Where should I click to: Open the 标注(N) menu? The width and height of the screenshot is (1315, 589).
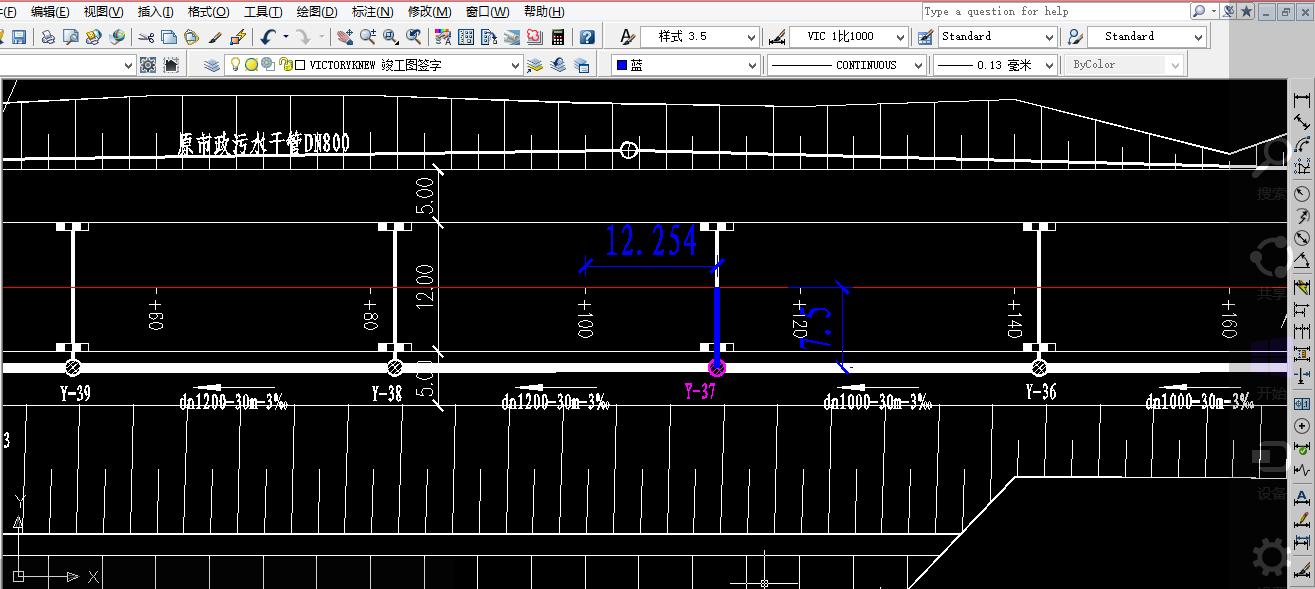[x=372, y=12]
